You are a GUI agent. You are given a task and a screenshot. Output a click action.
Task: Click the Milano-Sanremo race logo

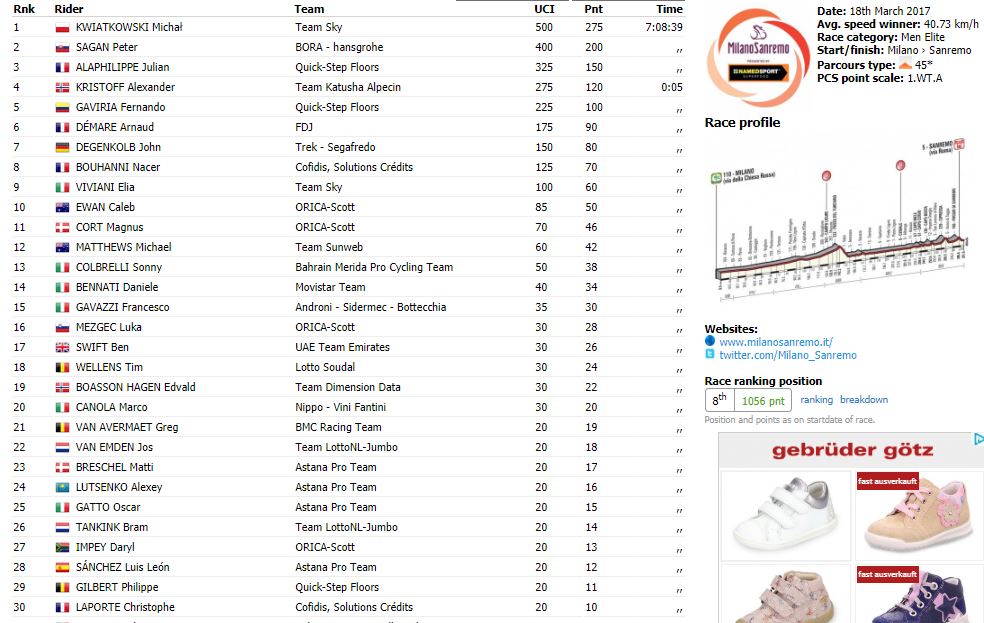pyautogui.click(x=757, y=57)
